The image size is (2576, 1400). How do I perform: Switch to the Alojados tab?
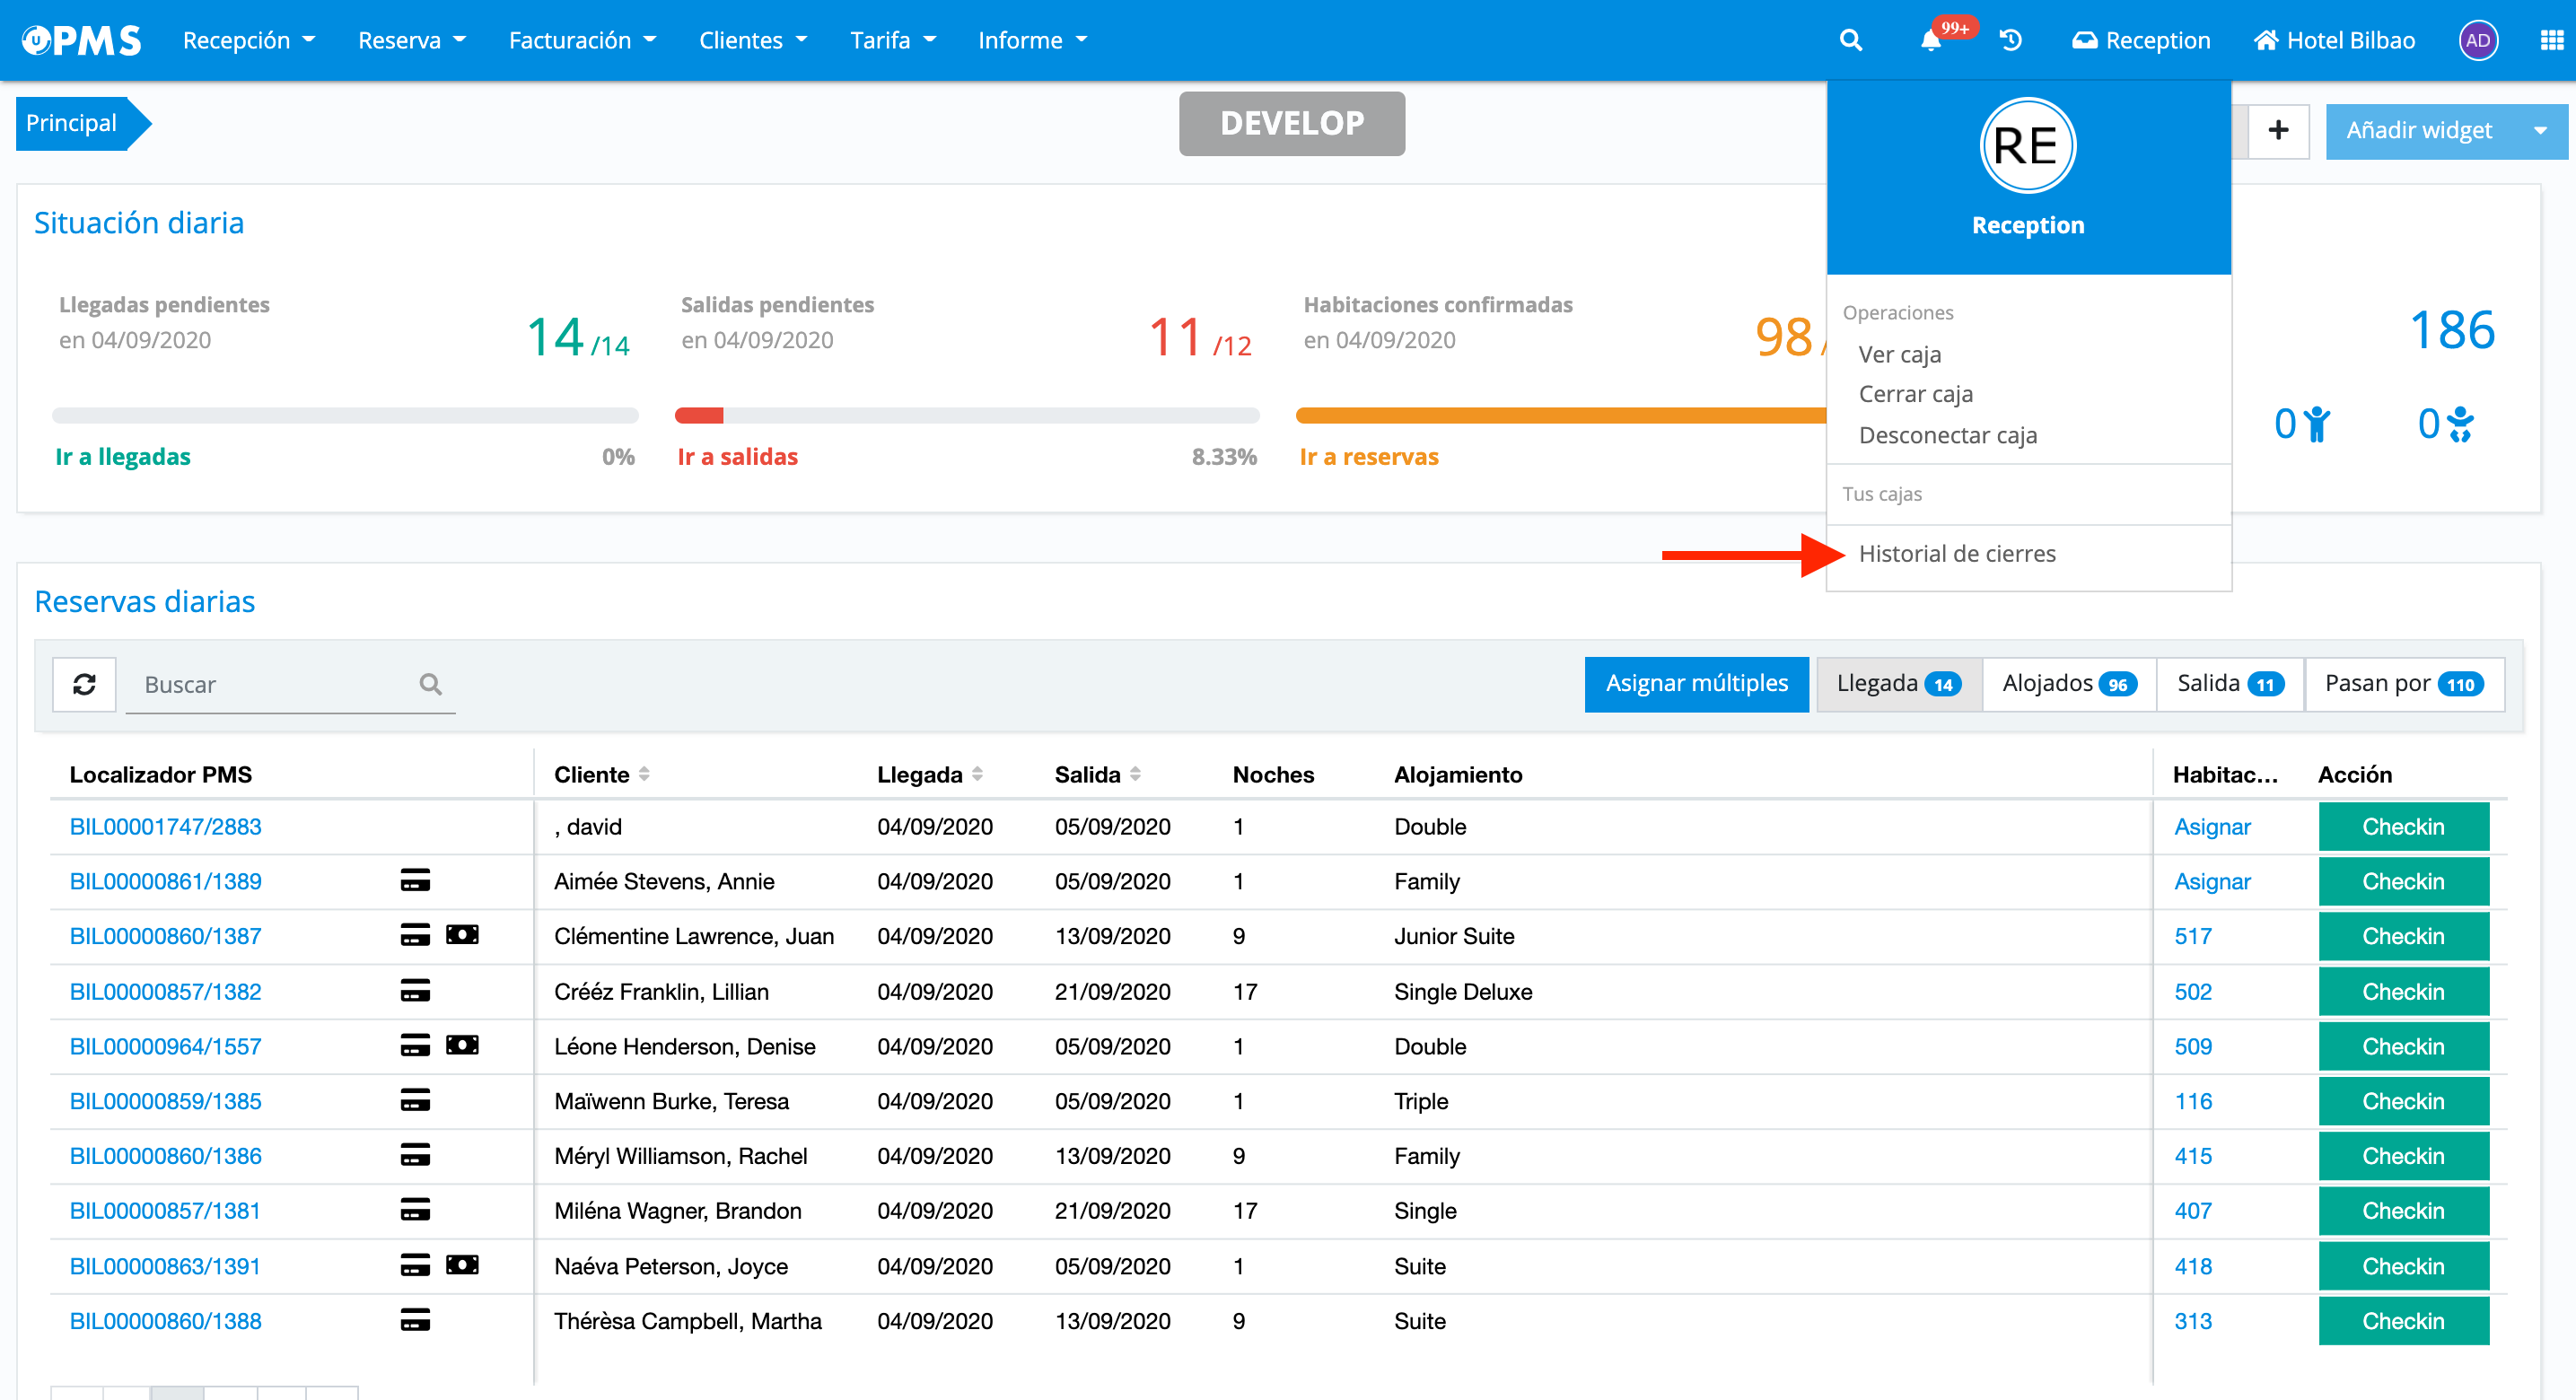pyautogui.click(x=2068, y=684)
